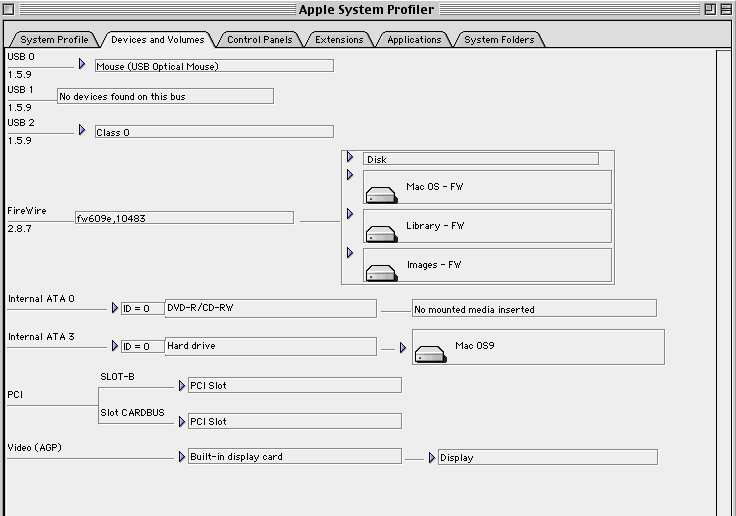Click the Images - FW drive icon

pos(382,273)
